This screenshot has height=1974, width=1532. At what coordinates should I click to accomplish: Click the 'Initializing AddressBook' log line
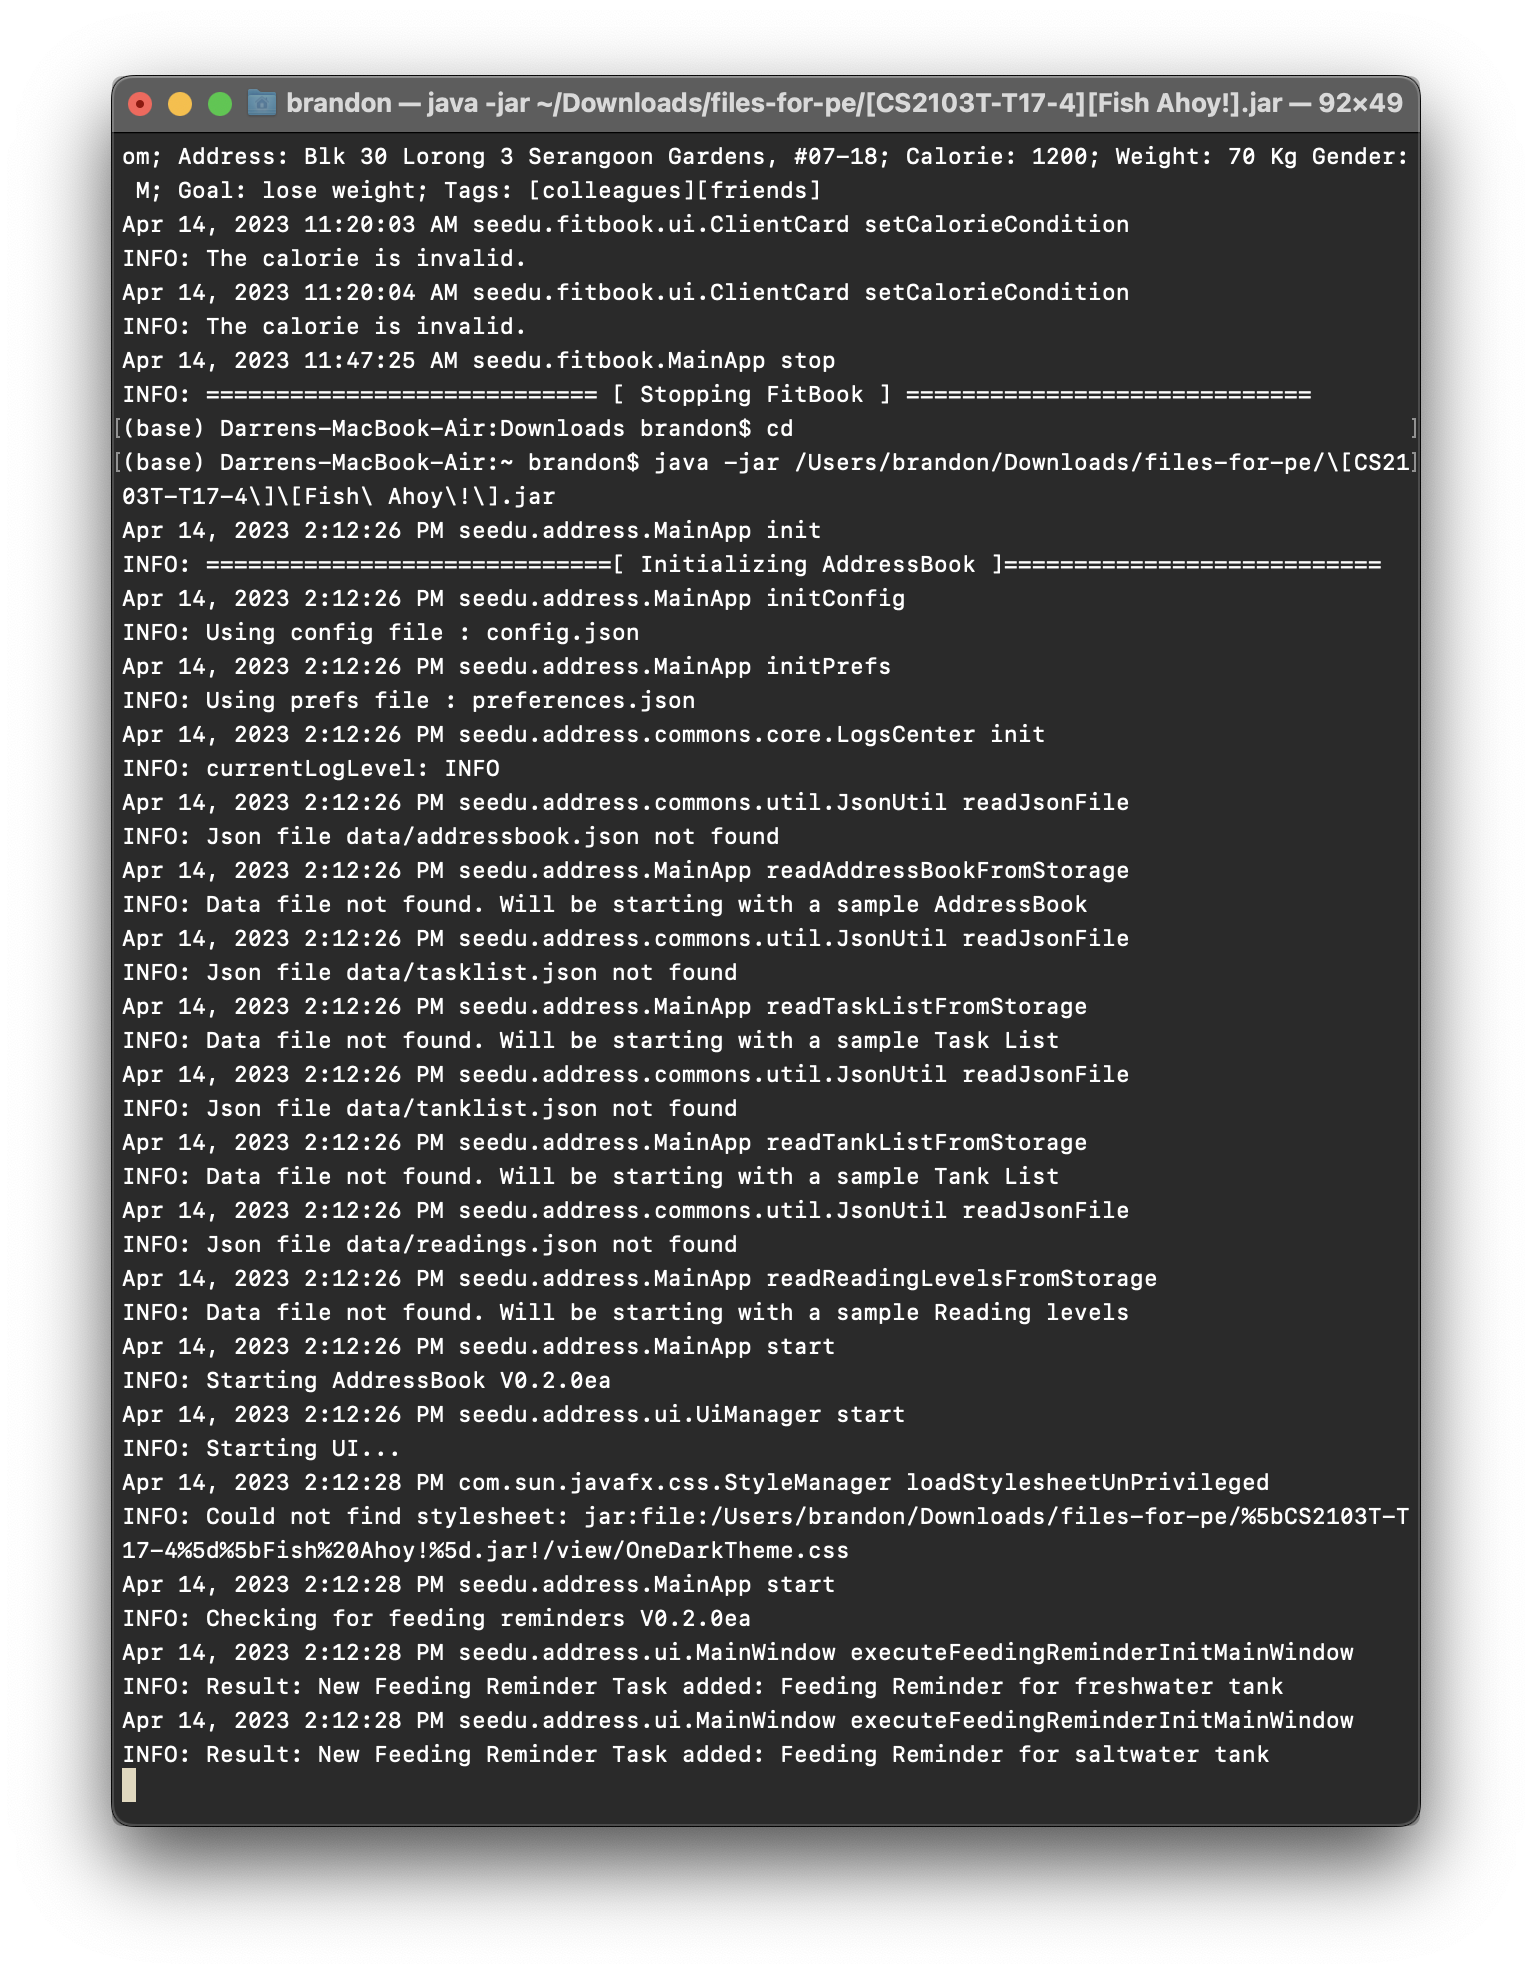[x=751, y=564]
